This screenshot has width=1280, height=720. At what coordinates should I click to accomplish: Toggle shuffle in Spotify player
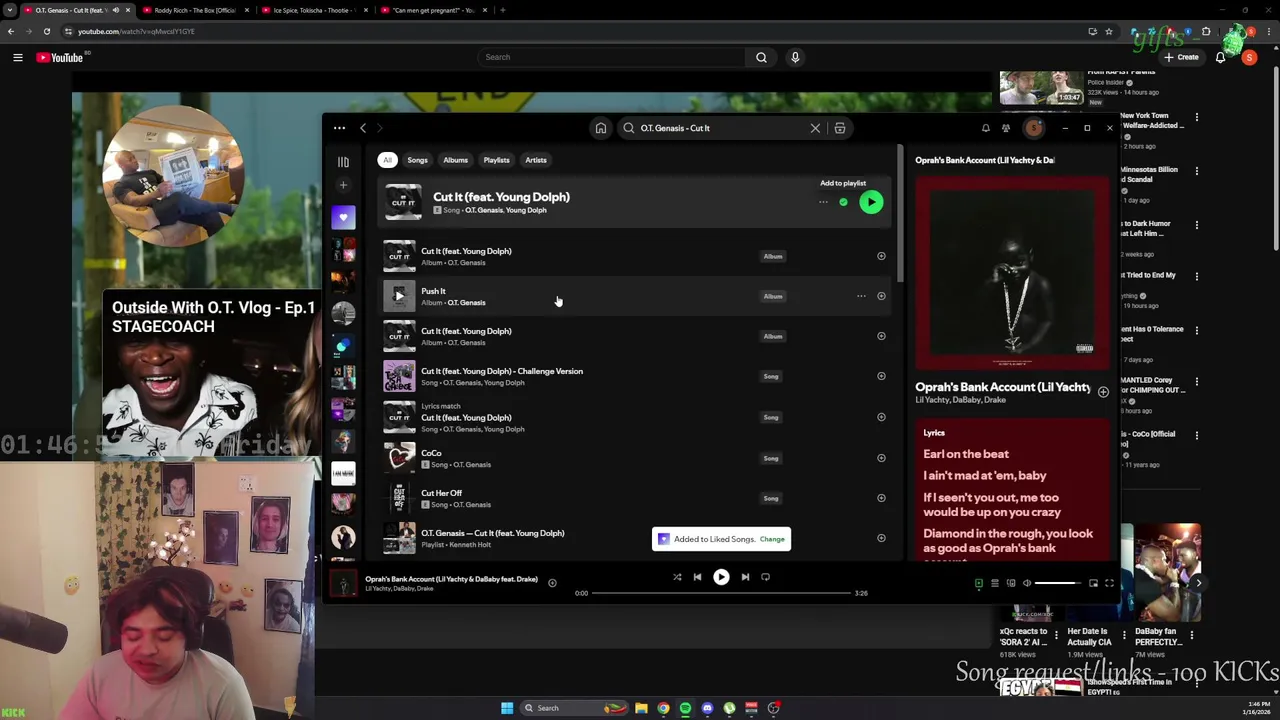(x=677, y=577)
